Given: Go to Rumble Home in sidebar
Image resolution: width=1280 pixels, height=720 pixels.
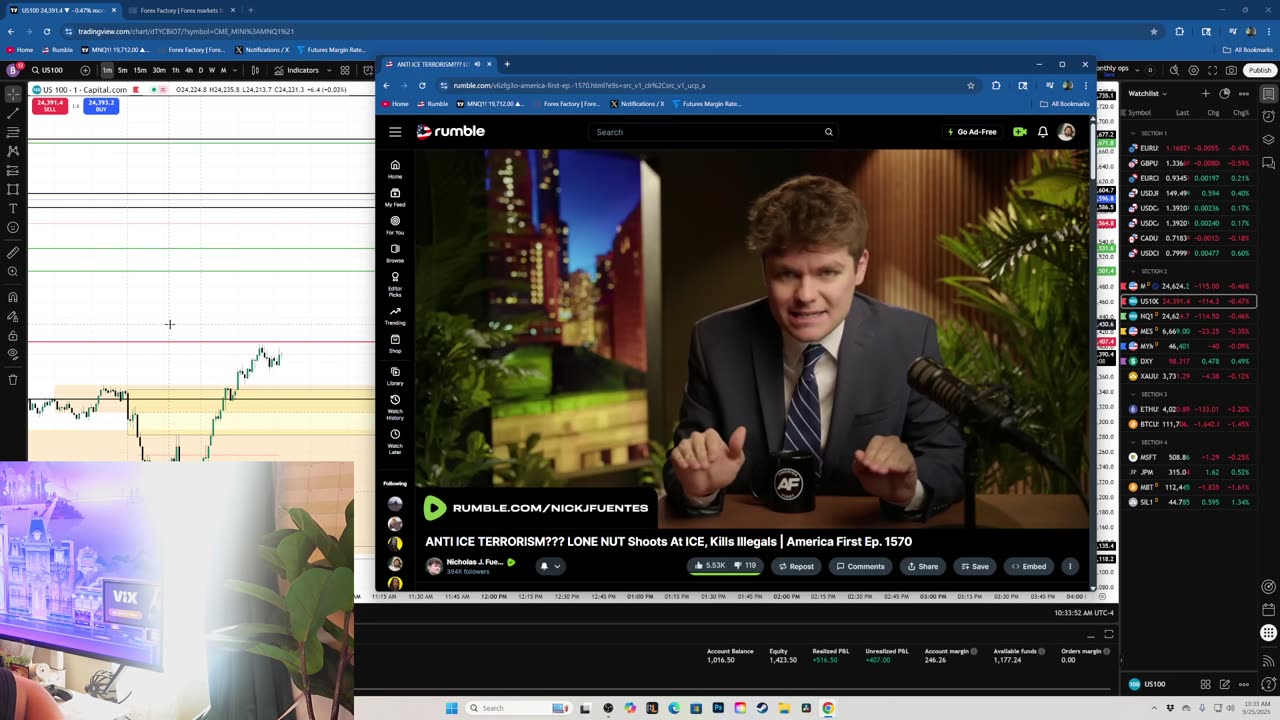Looking at the screenshot, I should coord(395,168).
